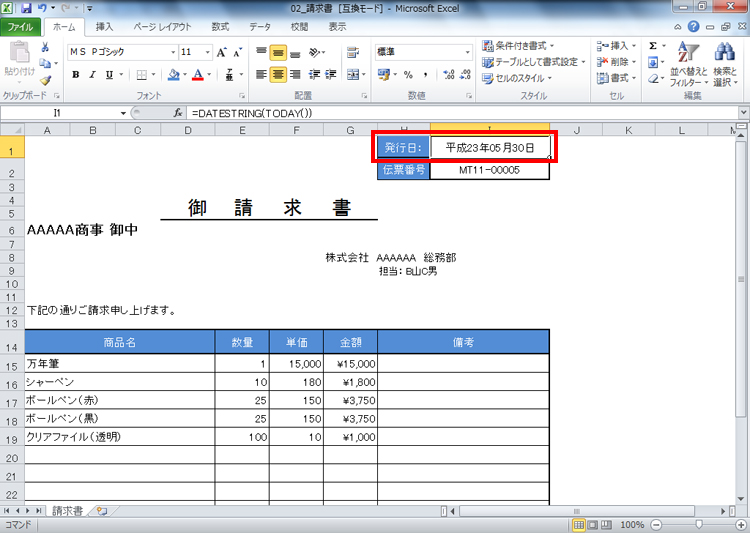Switch to the データ tab

tap(260, 27)
